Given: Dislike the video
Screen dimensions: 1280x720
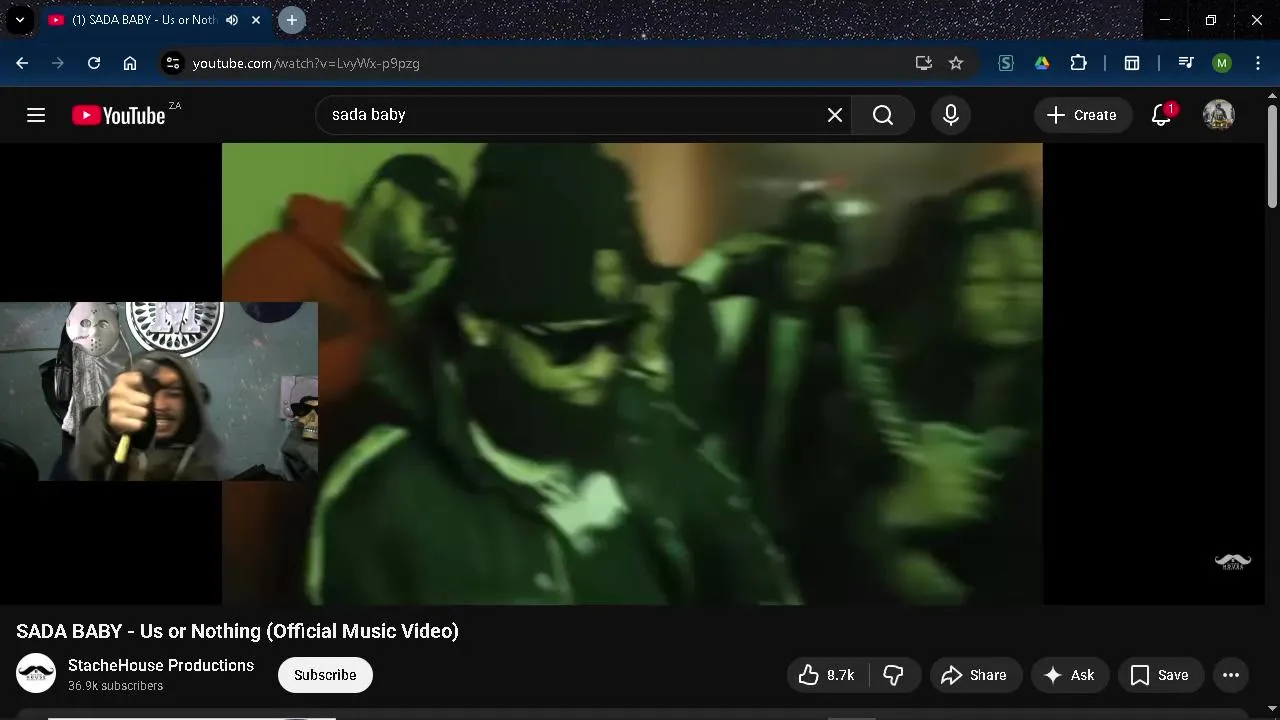Looking at the screenshot, I should (x=894, y=675).
